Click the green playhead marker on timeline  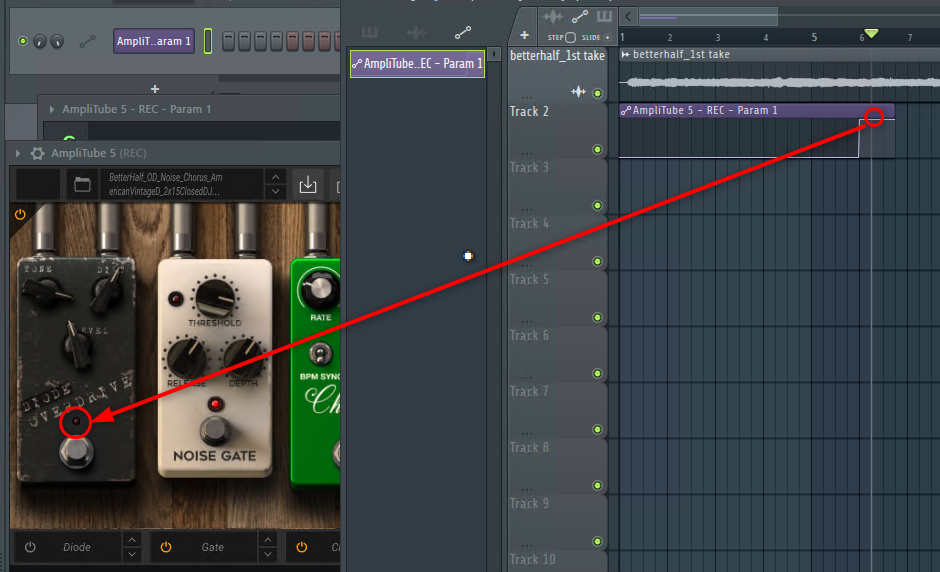pyautogui.click(x=870, y=34)
